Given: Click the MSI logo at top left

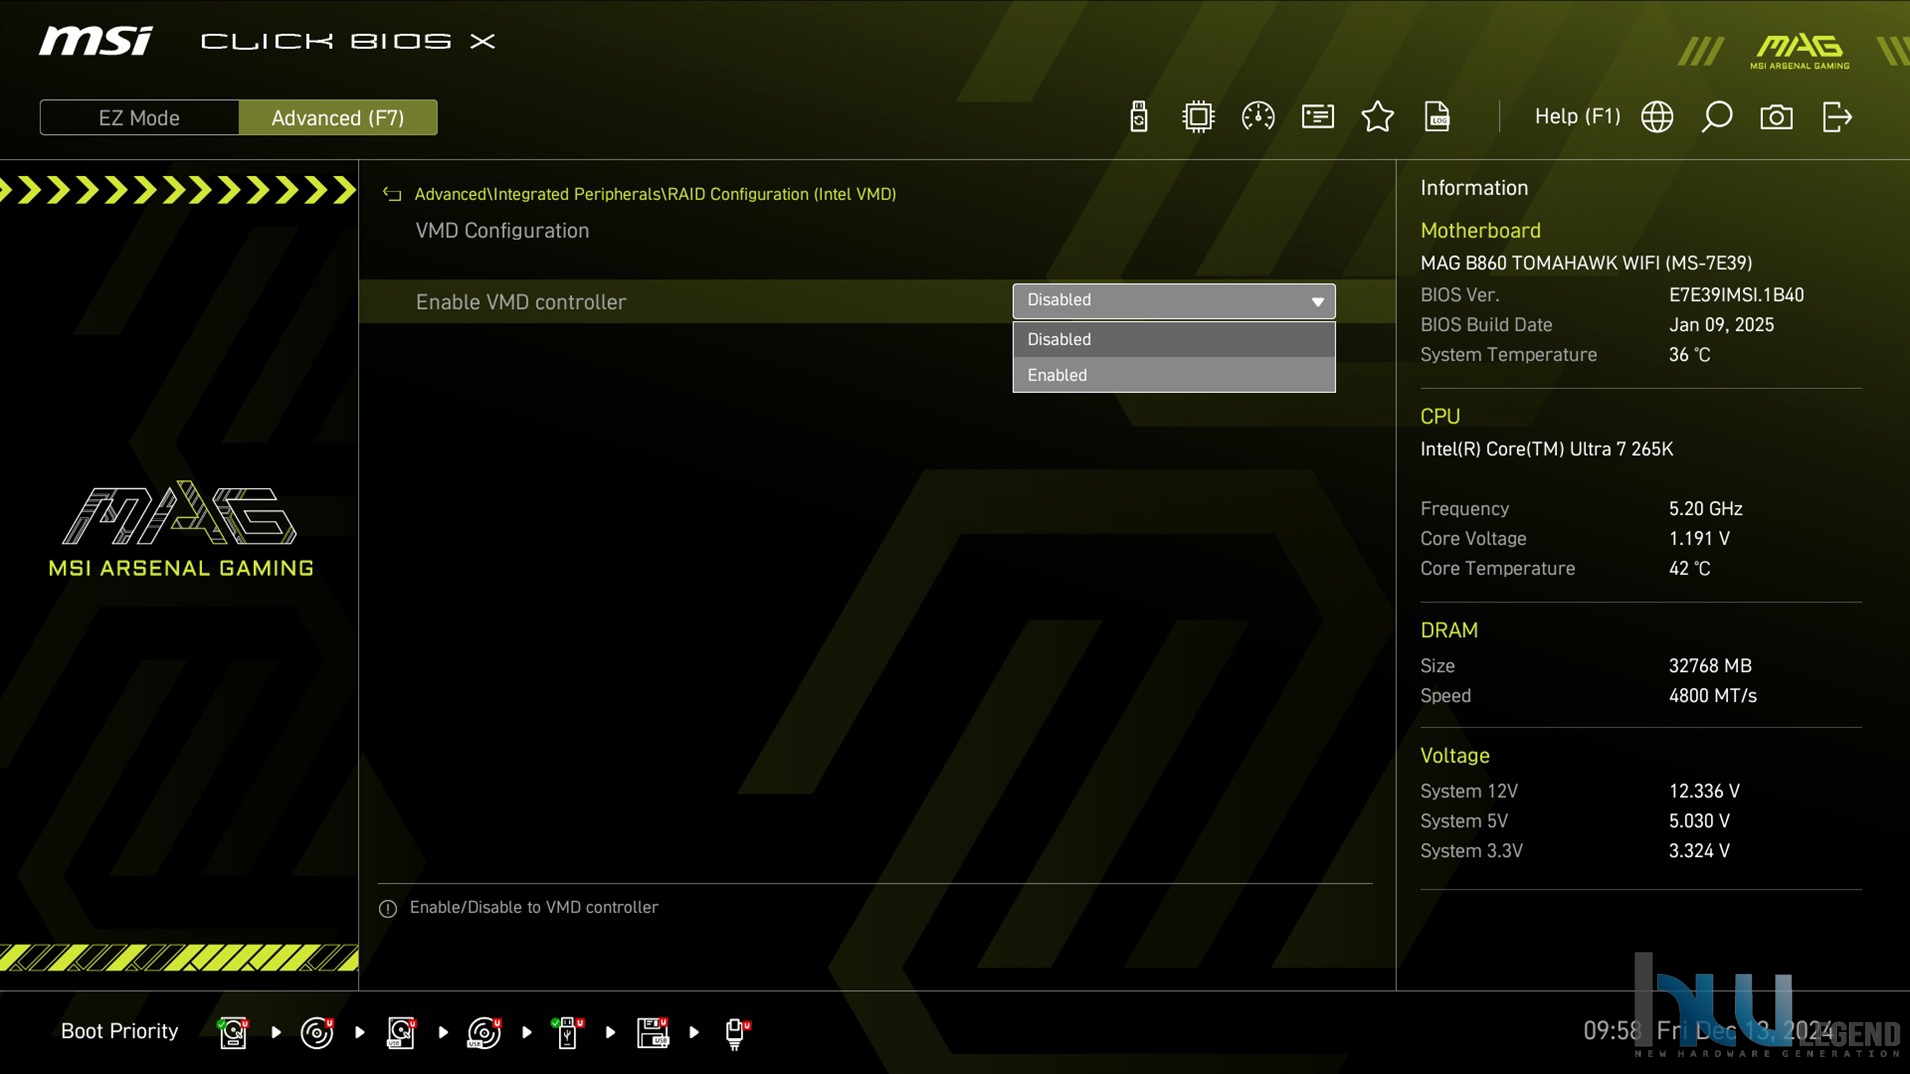Looking at the screenshot, I should click(96, 41).
